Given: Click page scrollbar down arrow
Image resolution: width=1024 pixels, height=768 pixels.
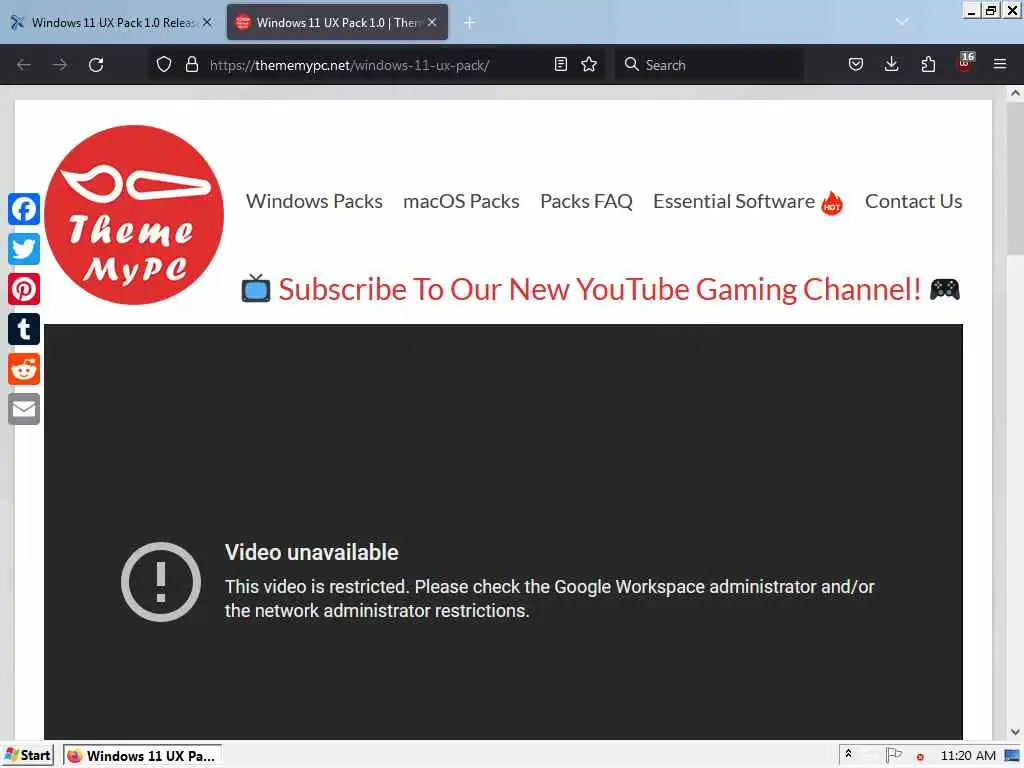Looking at the screenshot, I should click(x=1015, y=732).
